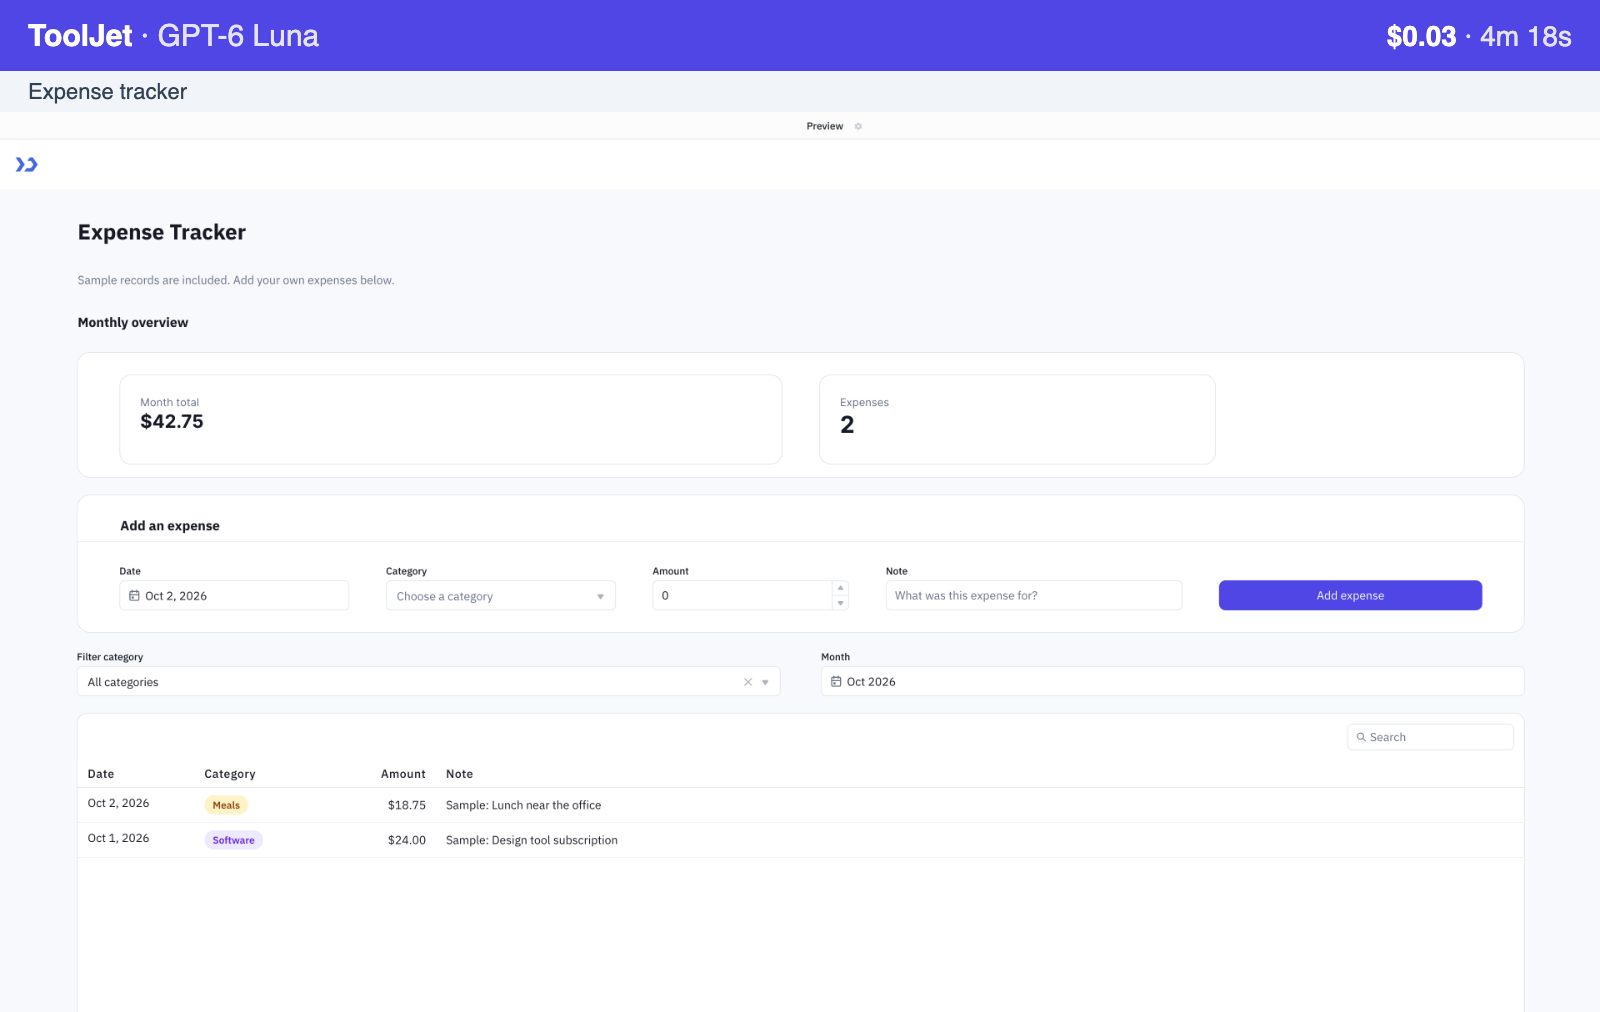Click the calendar icon in the Date field
This screenshot has height=1012, width=1600.
pyautogui.click(x=134, y=596)
